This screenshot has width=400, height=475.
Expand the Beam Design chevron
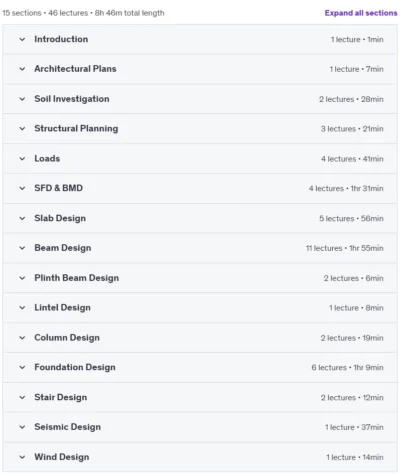pos(22,248)
